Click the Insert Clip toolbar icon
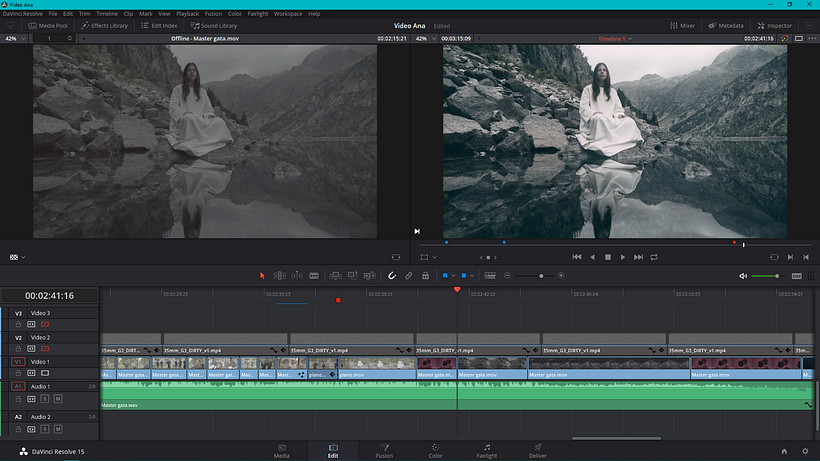 coord(336,275)
